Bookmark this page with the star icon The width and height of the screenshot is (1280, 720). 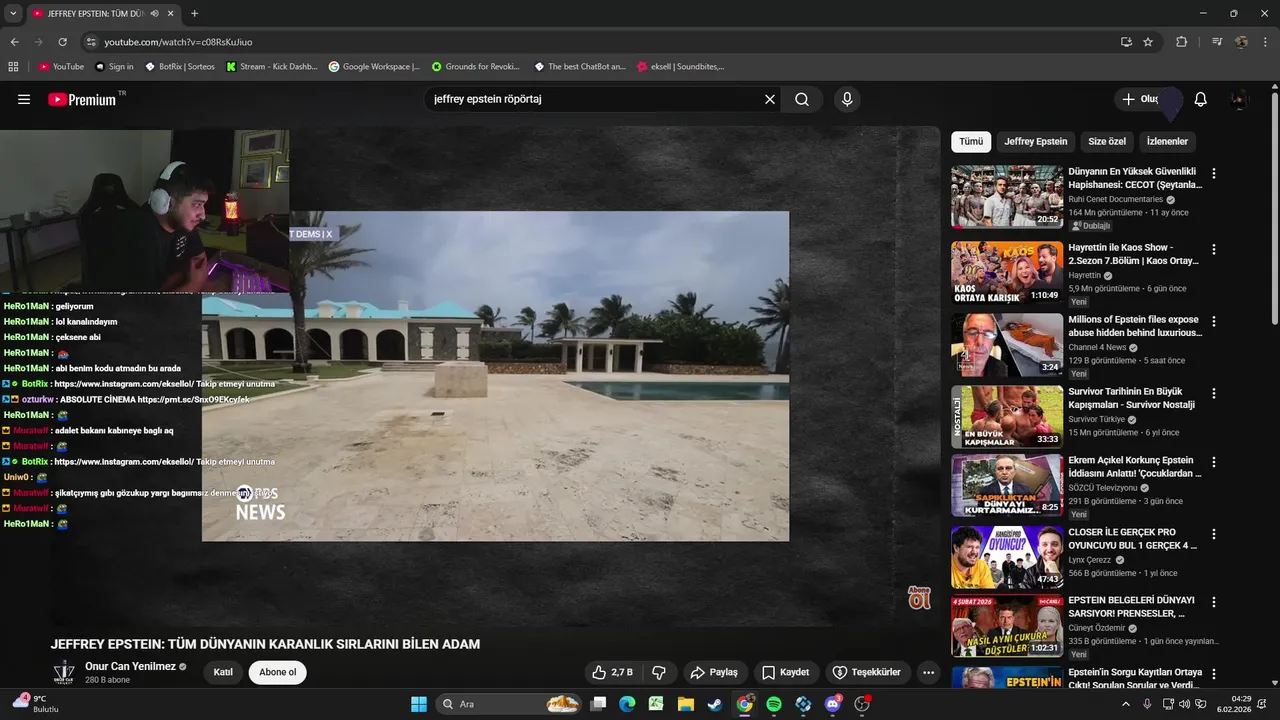[1148, 42]
